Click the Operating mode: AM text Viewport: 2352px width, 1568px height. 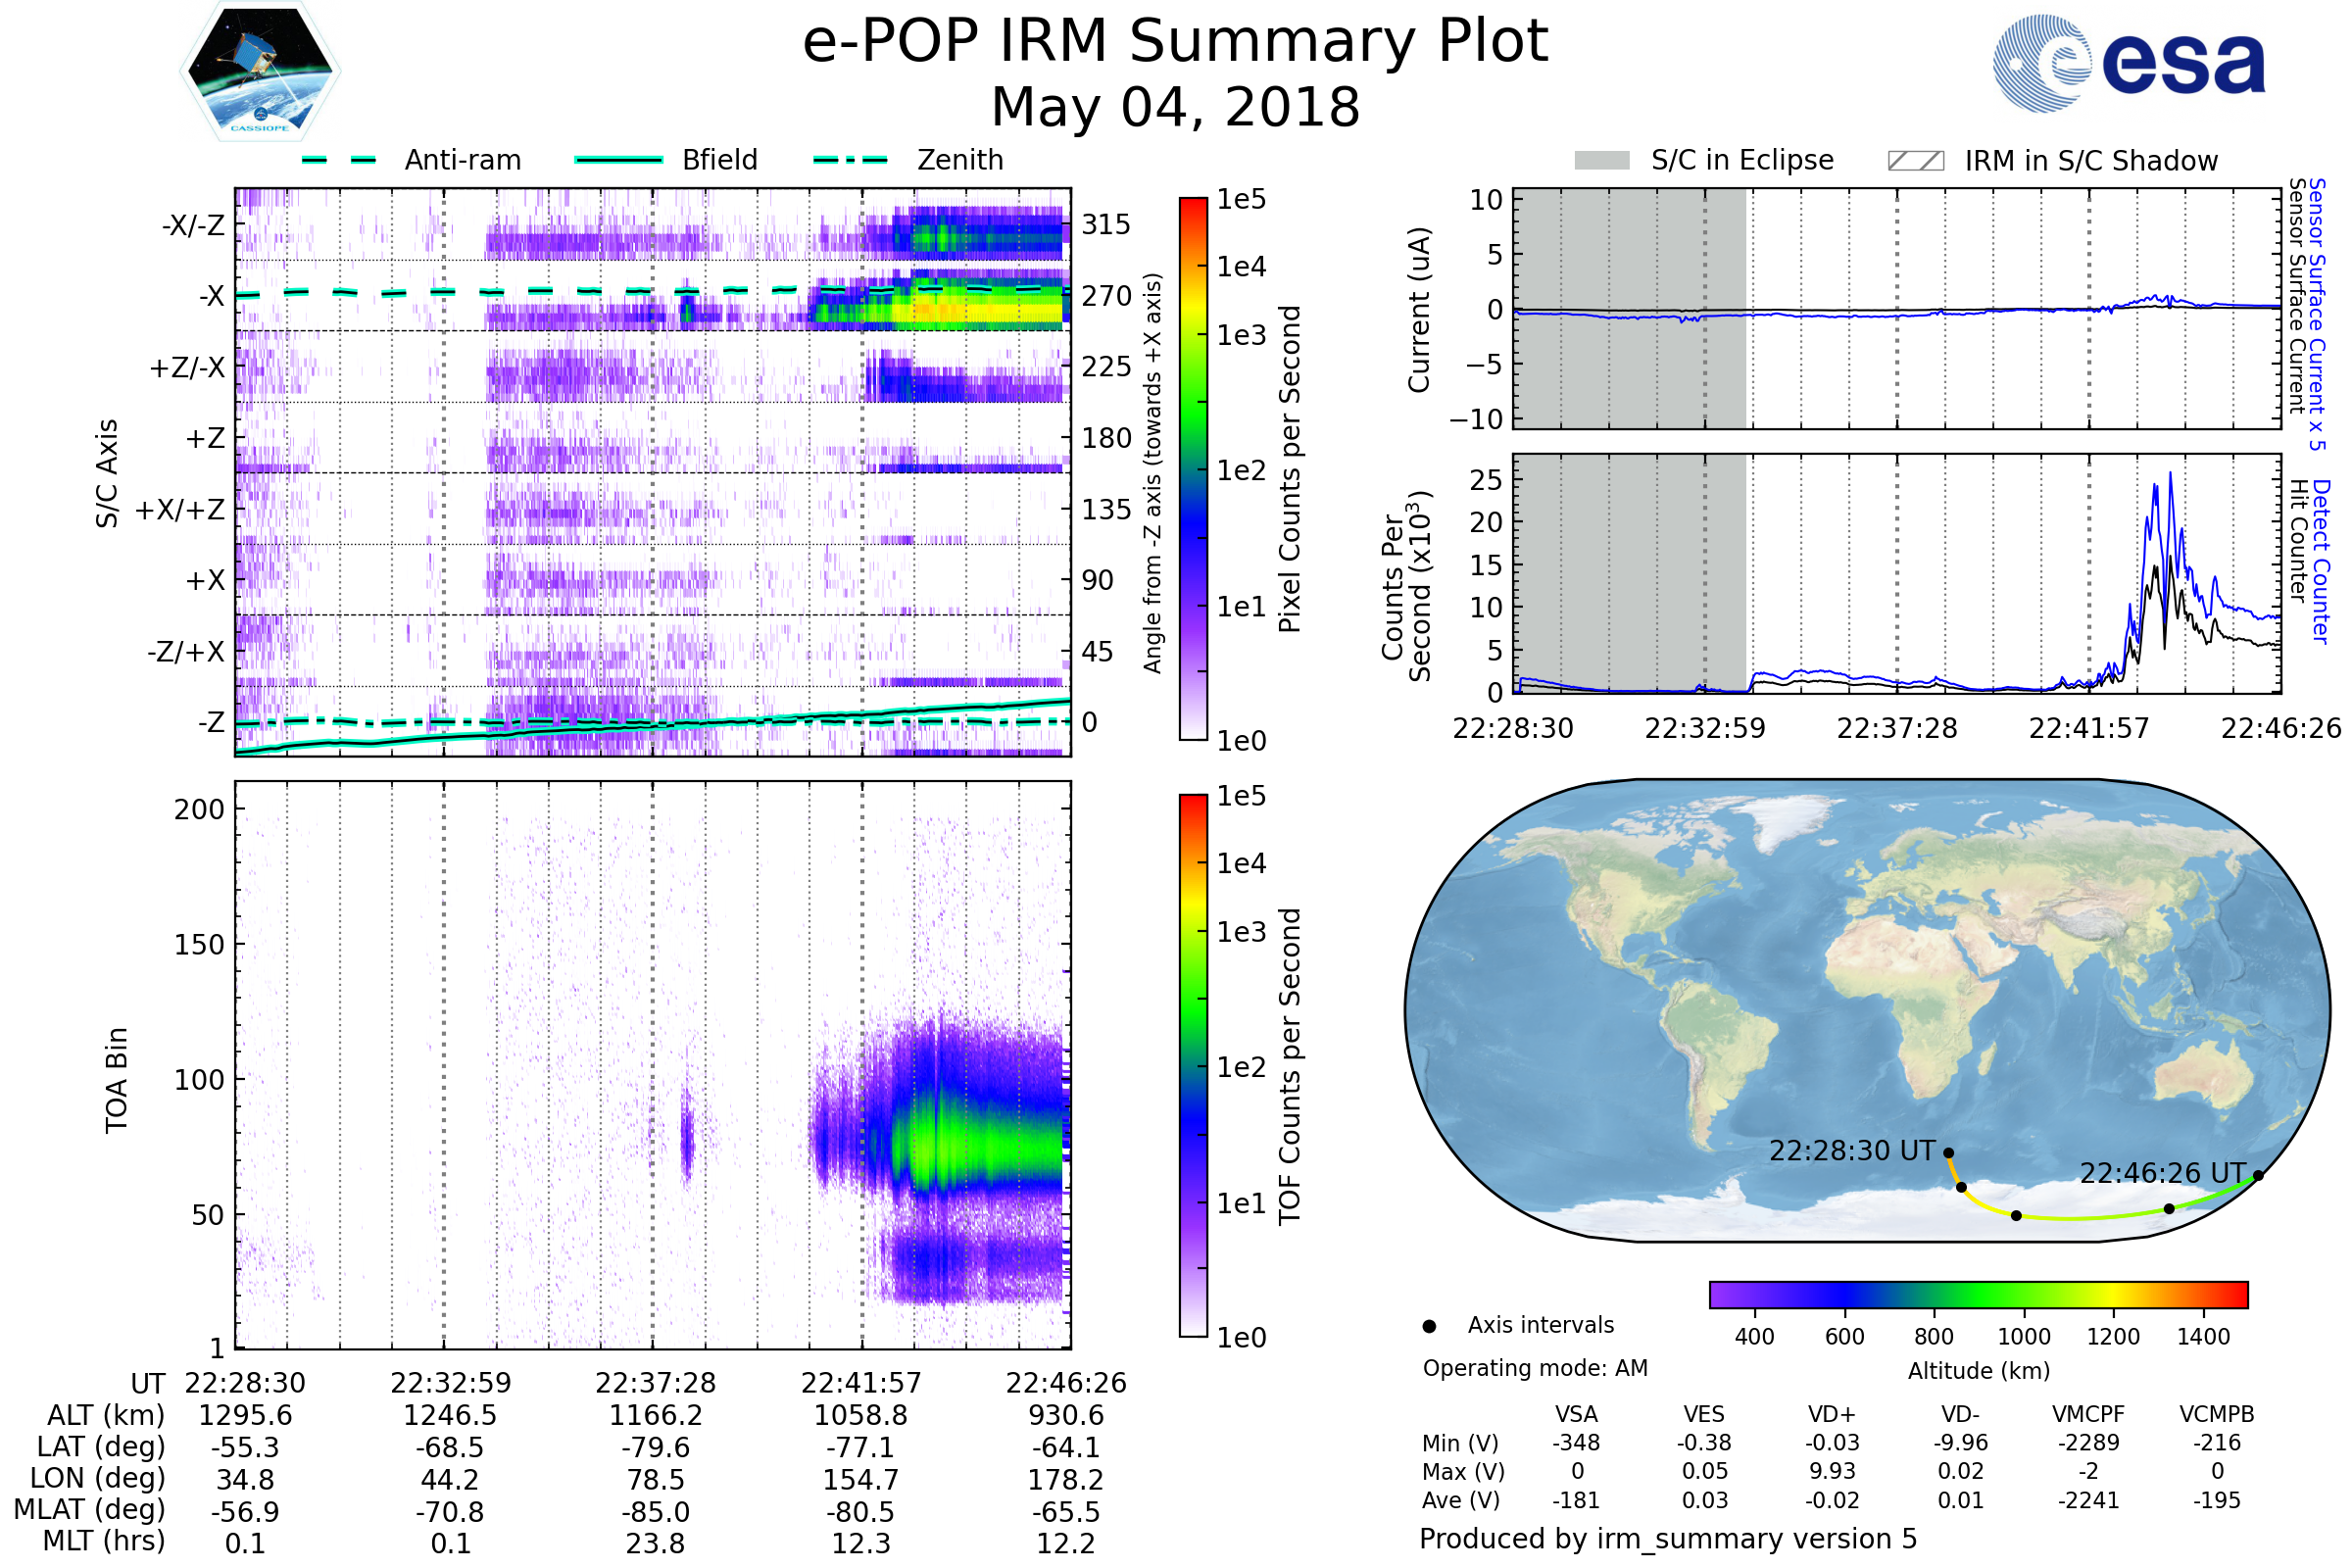coord(1535,1368)
